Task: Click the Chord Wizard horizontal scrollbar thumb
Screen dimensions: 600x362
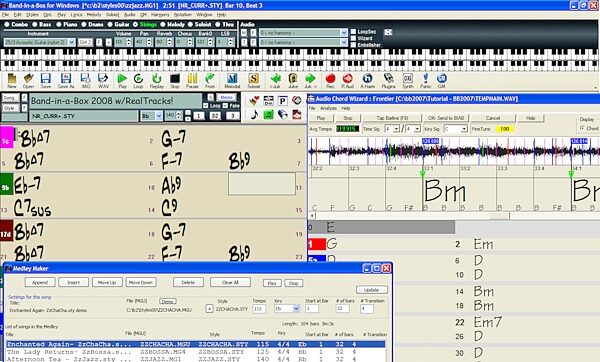Action: [500, 216]
